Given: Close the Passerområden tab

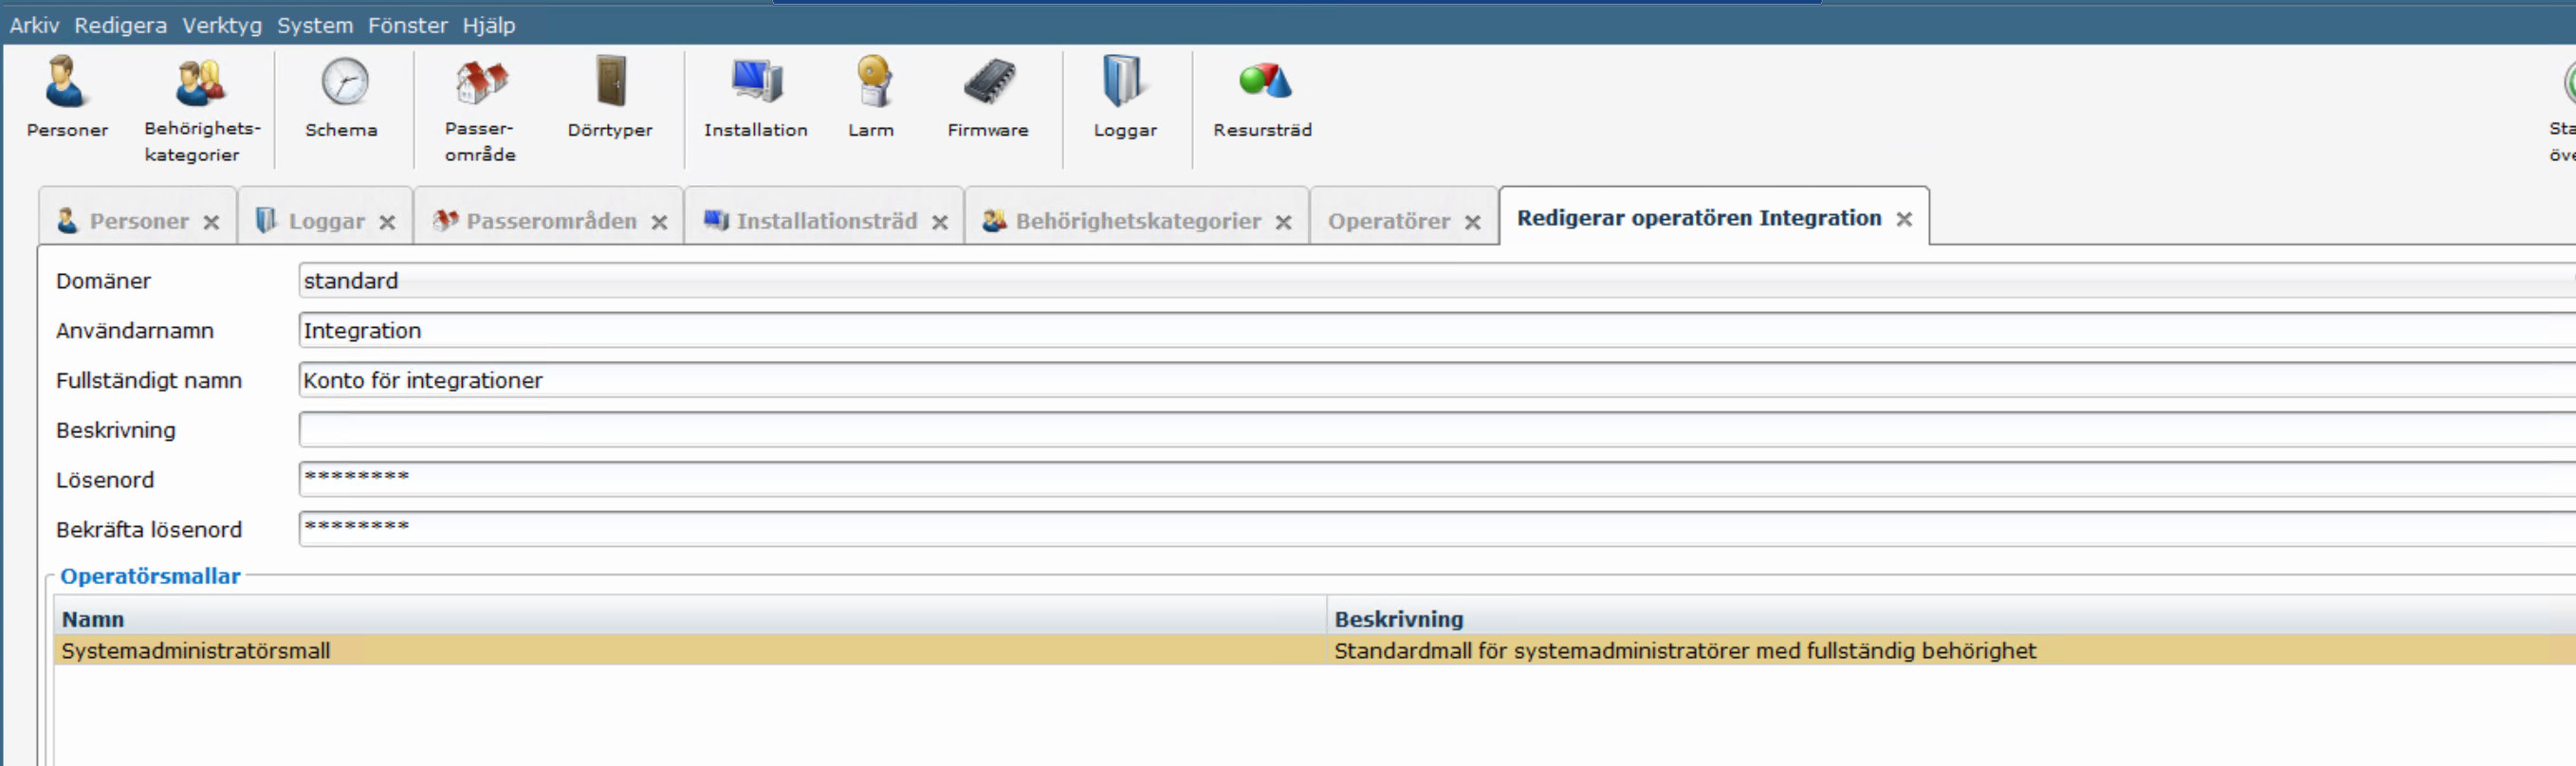Looking at the screenshot, I should click(x=659, y=222).
